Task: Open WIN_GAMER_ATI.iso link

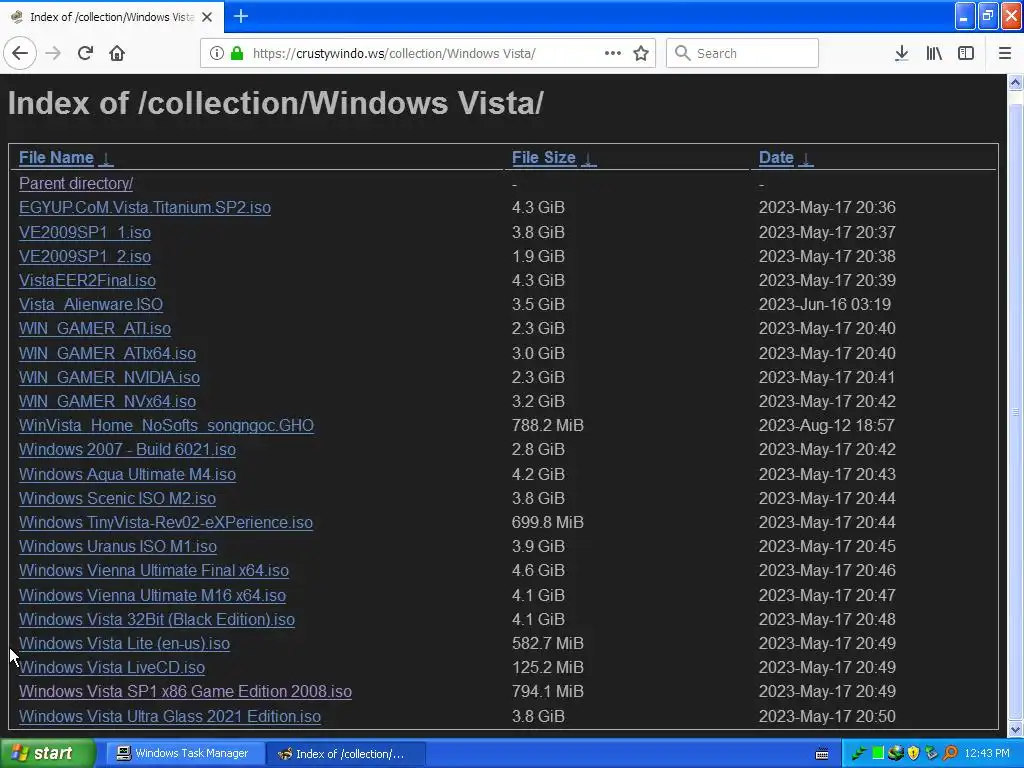Action: pyautogui.click(x=95, y=328)
